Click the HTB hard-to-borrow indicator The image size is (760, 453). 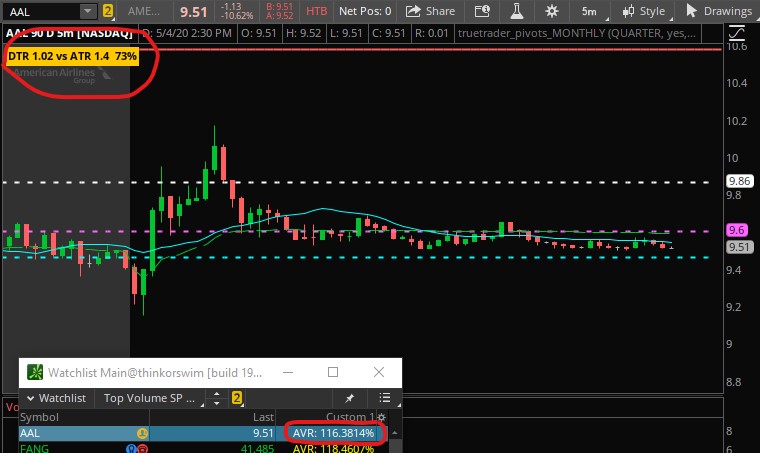click(x=316, y=11)
